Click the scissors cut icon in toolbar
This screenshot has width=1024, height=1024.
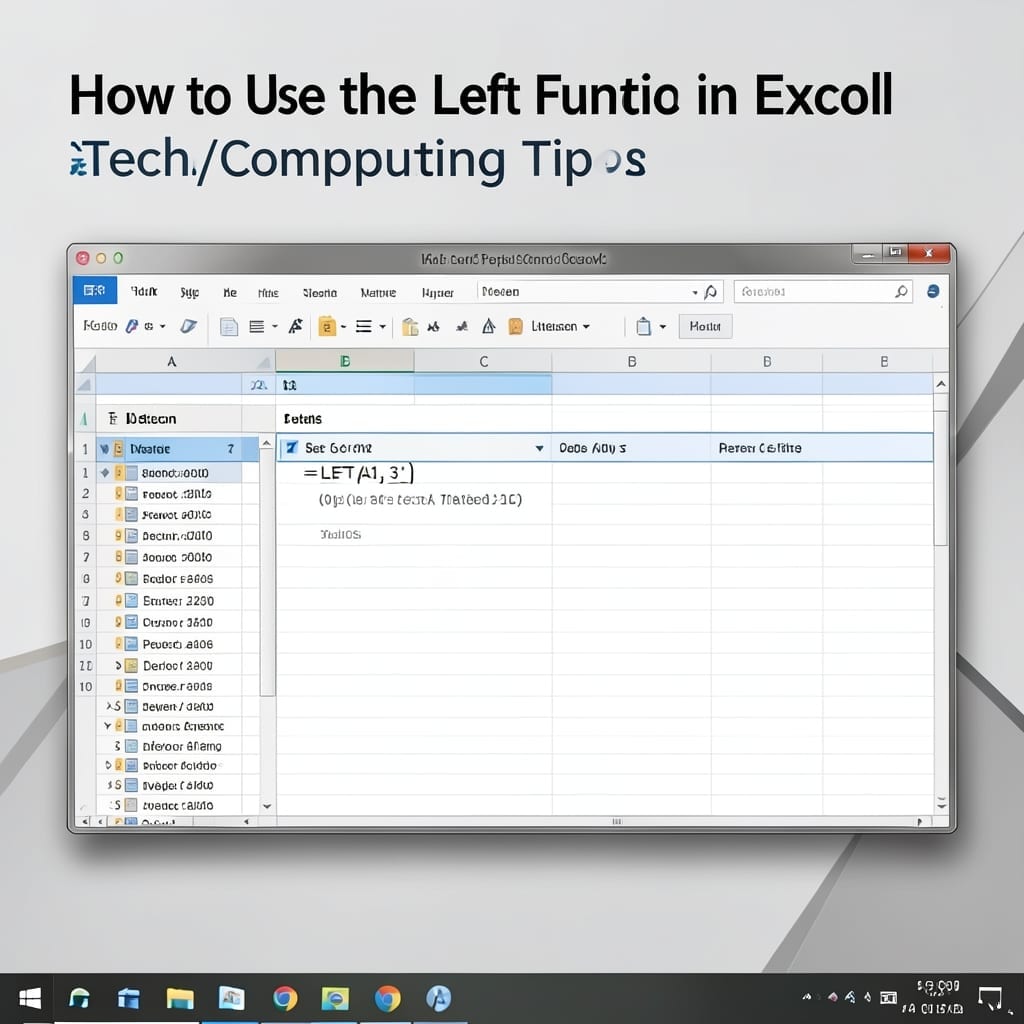click(x=434, y=326)
